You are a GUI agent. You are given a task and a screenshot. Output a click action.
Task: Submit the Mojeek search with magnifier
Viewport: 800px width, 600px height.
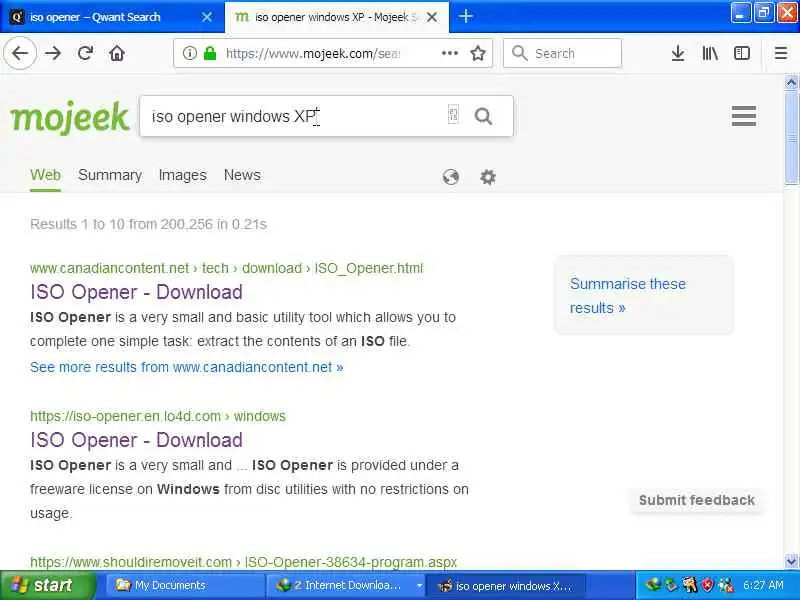tap(483, 116)
